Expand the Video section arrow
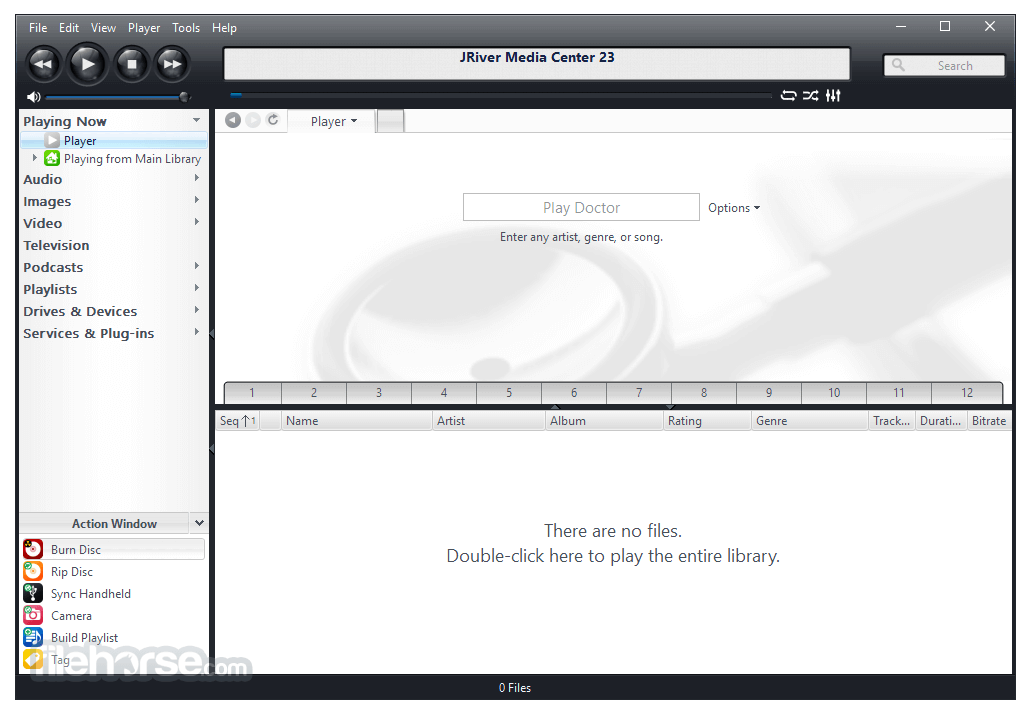Image resolution: width=1031 pixels, height=712 pixels. point(196,222)
